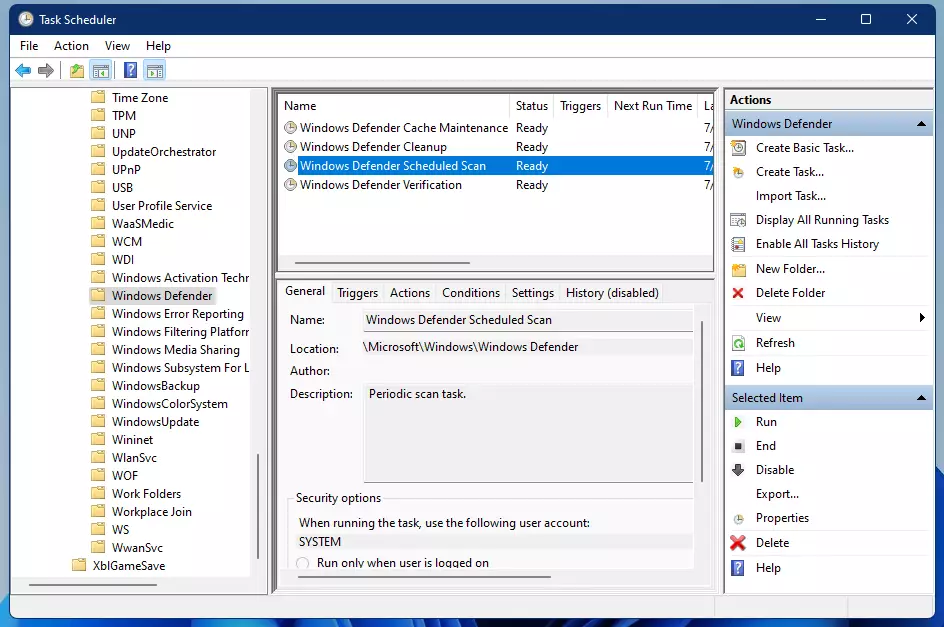This screenshot has width=944, height=627.
Task: Collapse the Selected Item actions section
Action: coord(921,398)
